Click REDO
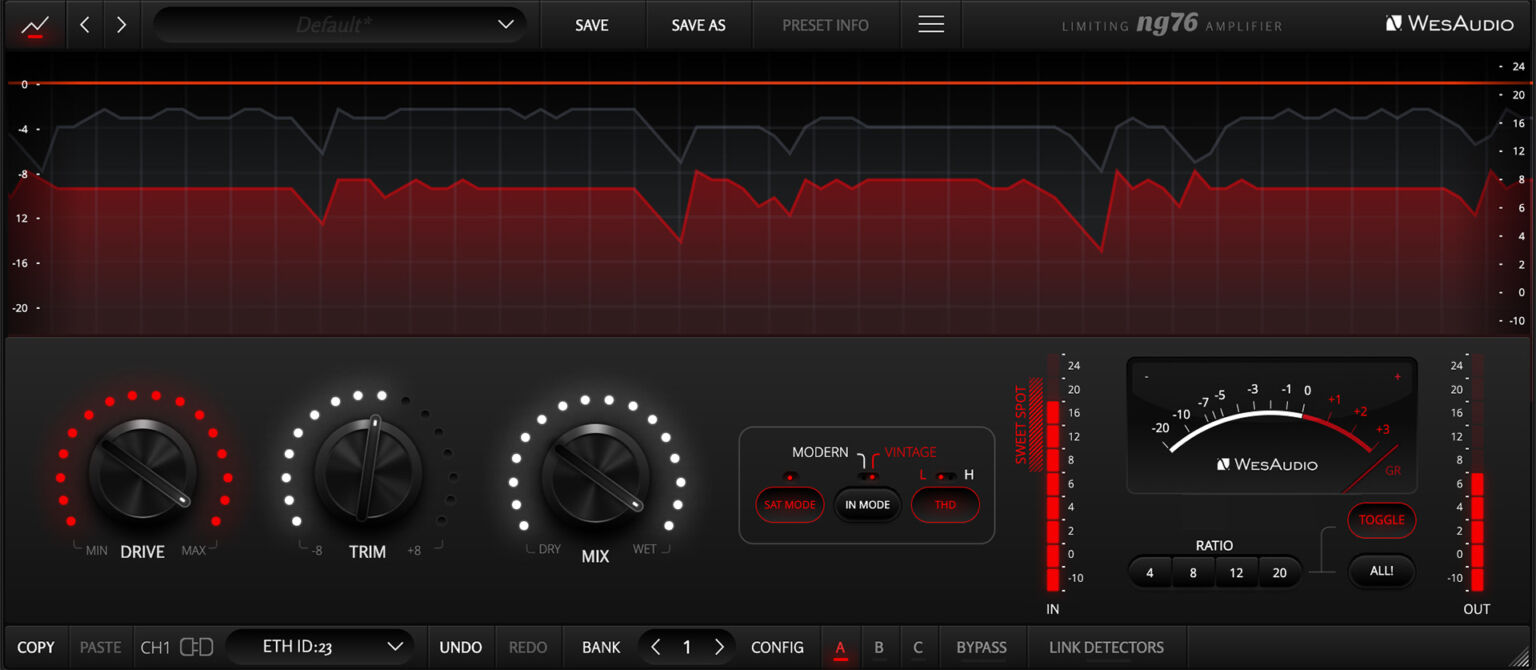Viewport: 1536px width, 670px height. pos(528,647)
